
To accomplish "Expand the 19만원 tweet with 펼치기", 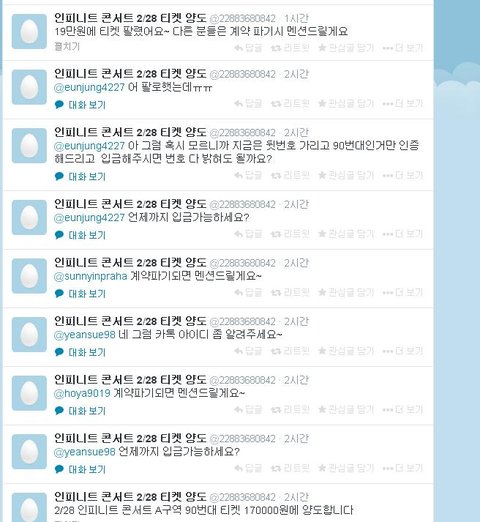I will [x=67, y=46].
